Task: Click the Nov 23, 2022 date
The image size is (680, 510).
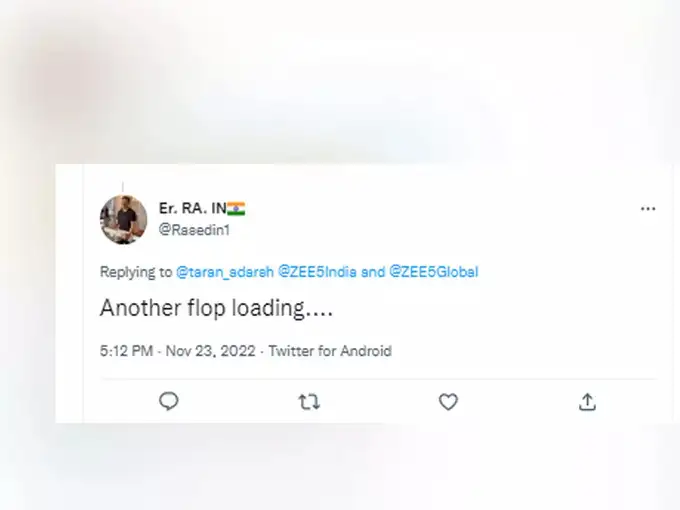Action: tap(212, 351)
